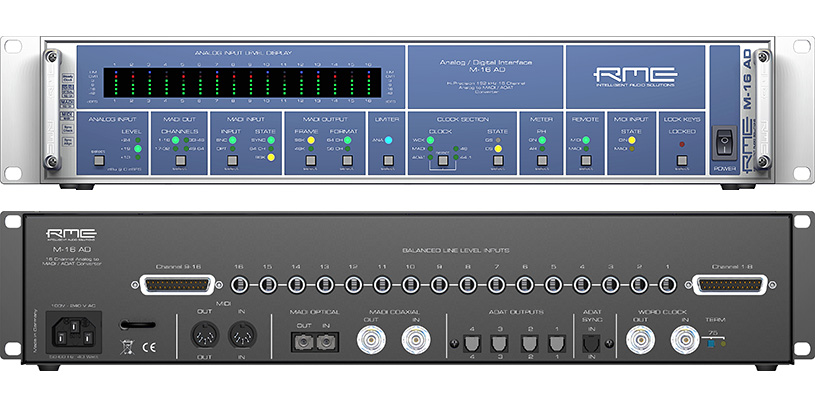Click the Channel 9-16 D-sub connector
This screenshot has width=815, height=400.
(x=178, y=285)
